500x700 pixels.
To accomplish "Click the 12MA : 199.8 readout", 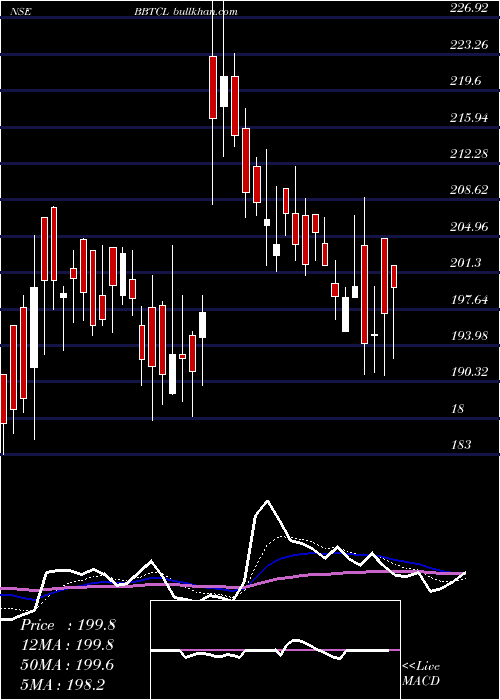I will click(67, 645).
